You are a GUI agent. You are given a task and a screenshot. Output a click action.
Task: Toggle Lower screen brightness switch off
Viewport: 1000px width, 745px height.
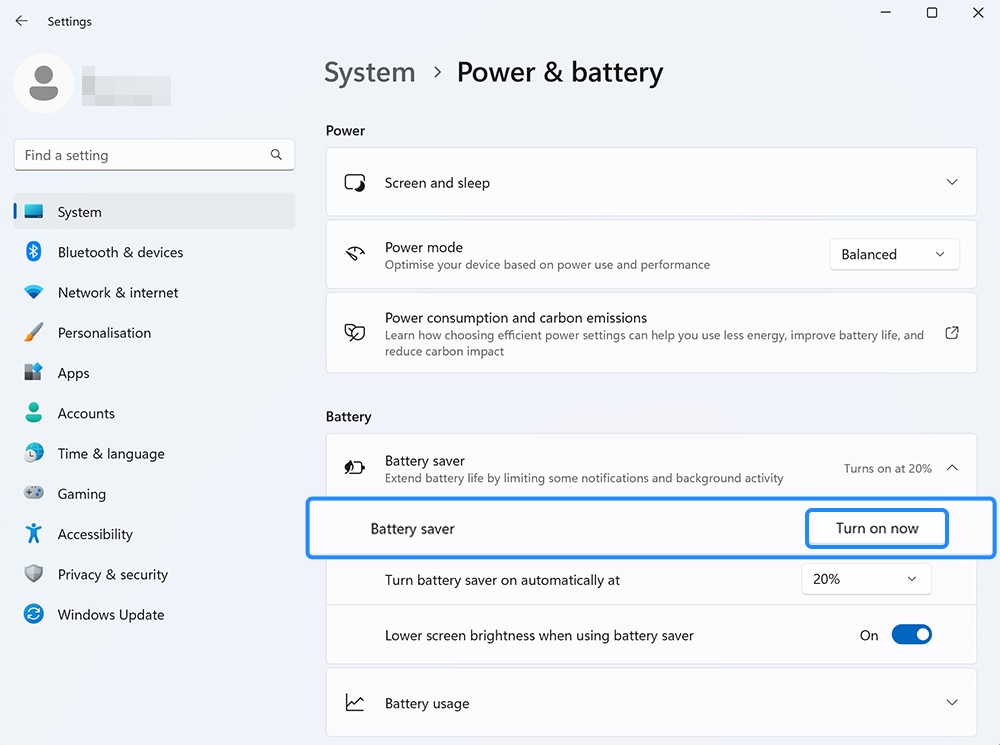(911, 635)
